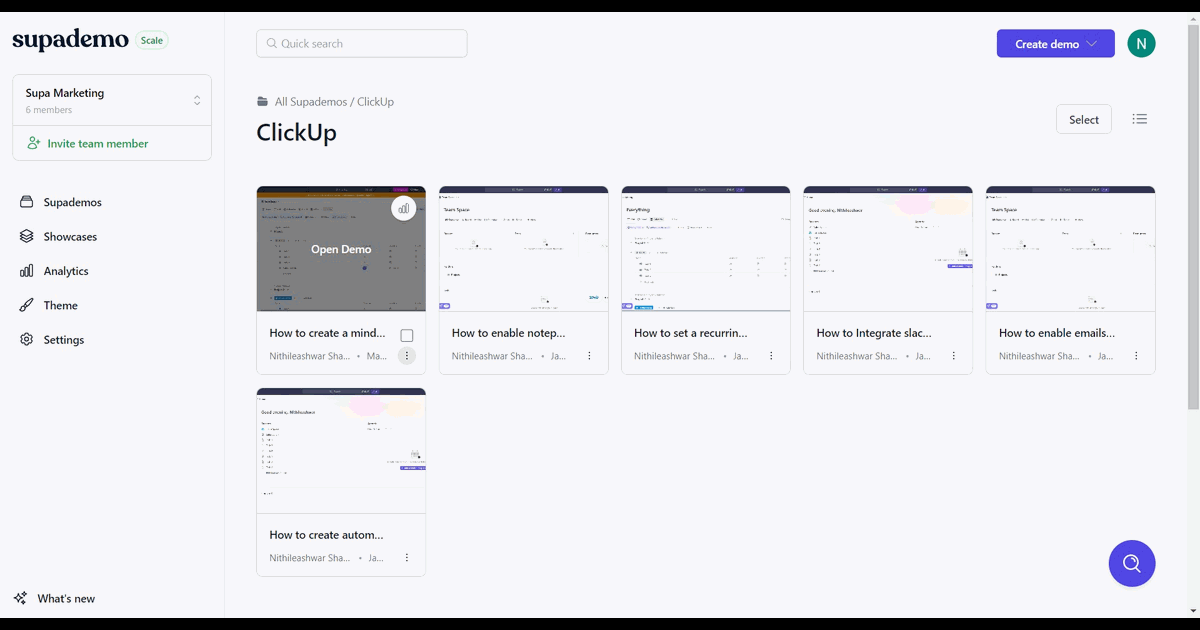Image resolution: width=1200 pixels, height=630 pixels.
Task: Click the add-person invite icon
Action: point(34,143)
